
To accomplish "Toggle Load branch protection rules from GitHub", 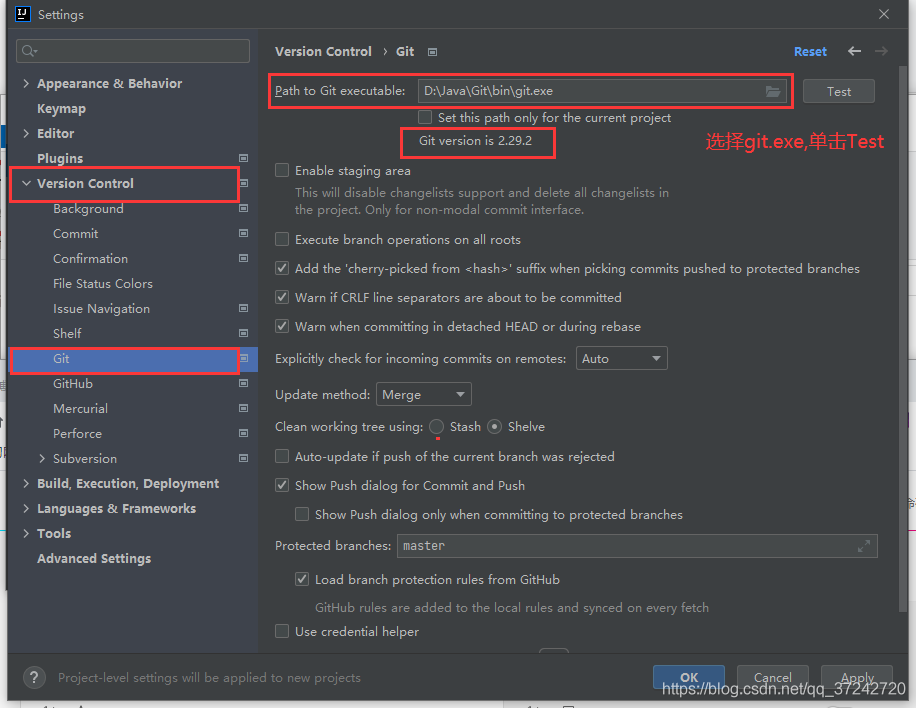I will [302, 579].
